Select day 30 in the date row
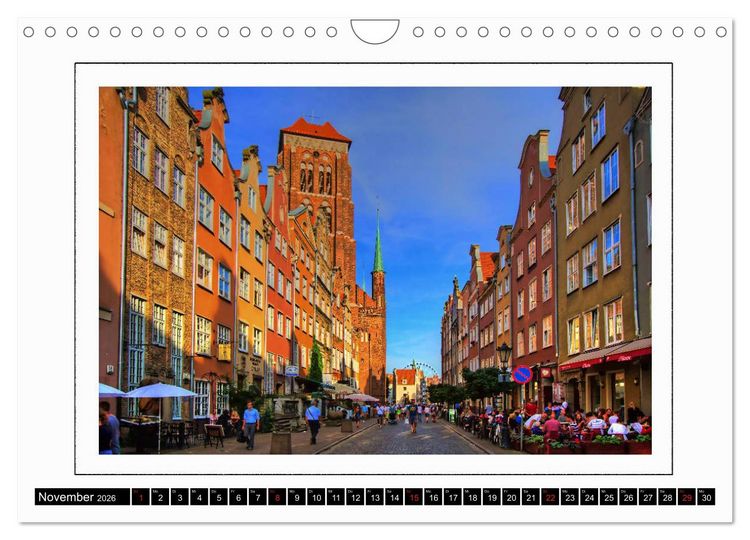Viewport: 750px width, 540px height. [x=707, y=496]
